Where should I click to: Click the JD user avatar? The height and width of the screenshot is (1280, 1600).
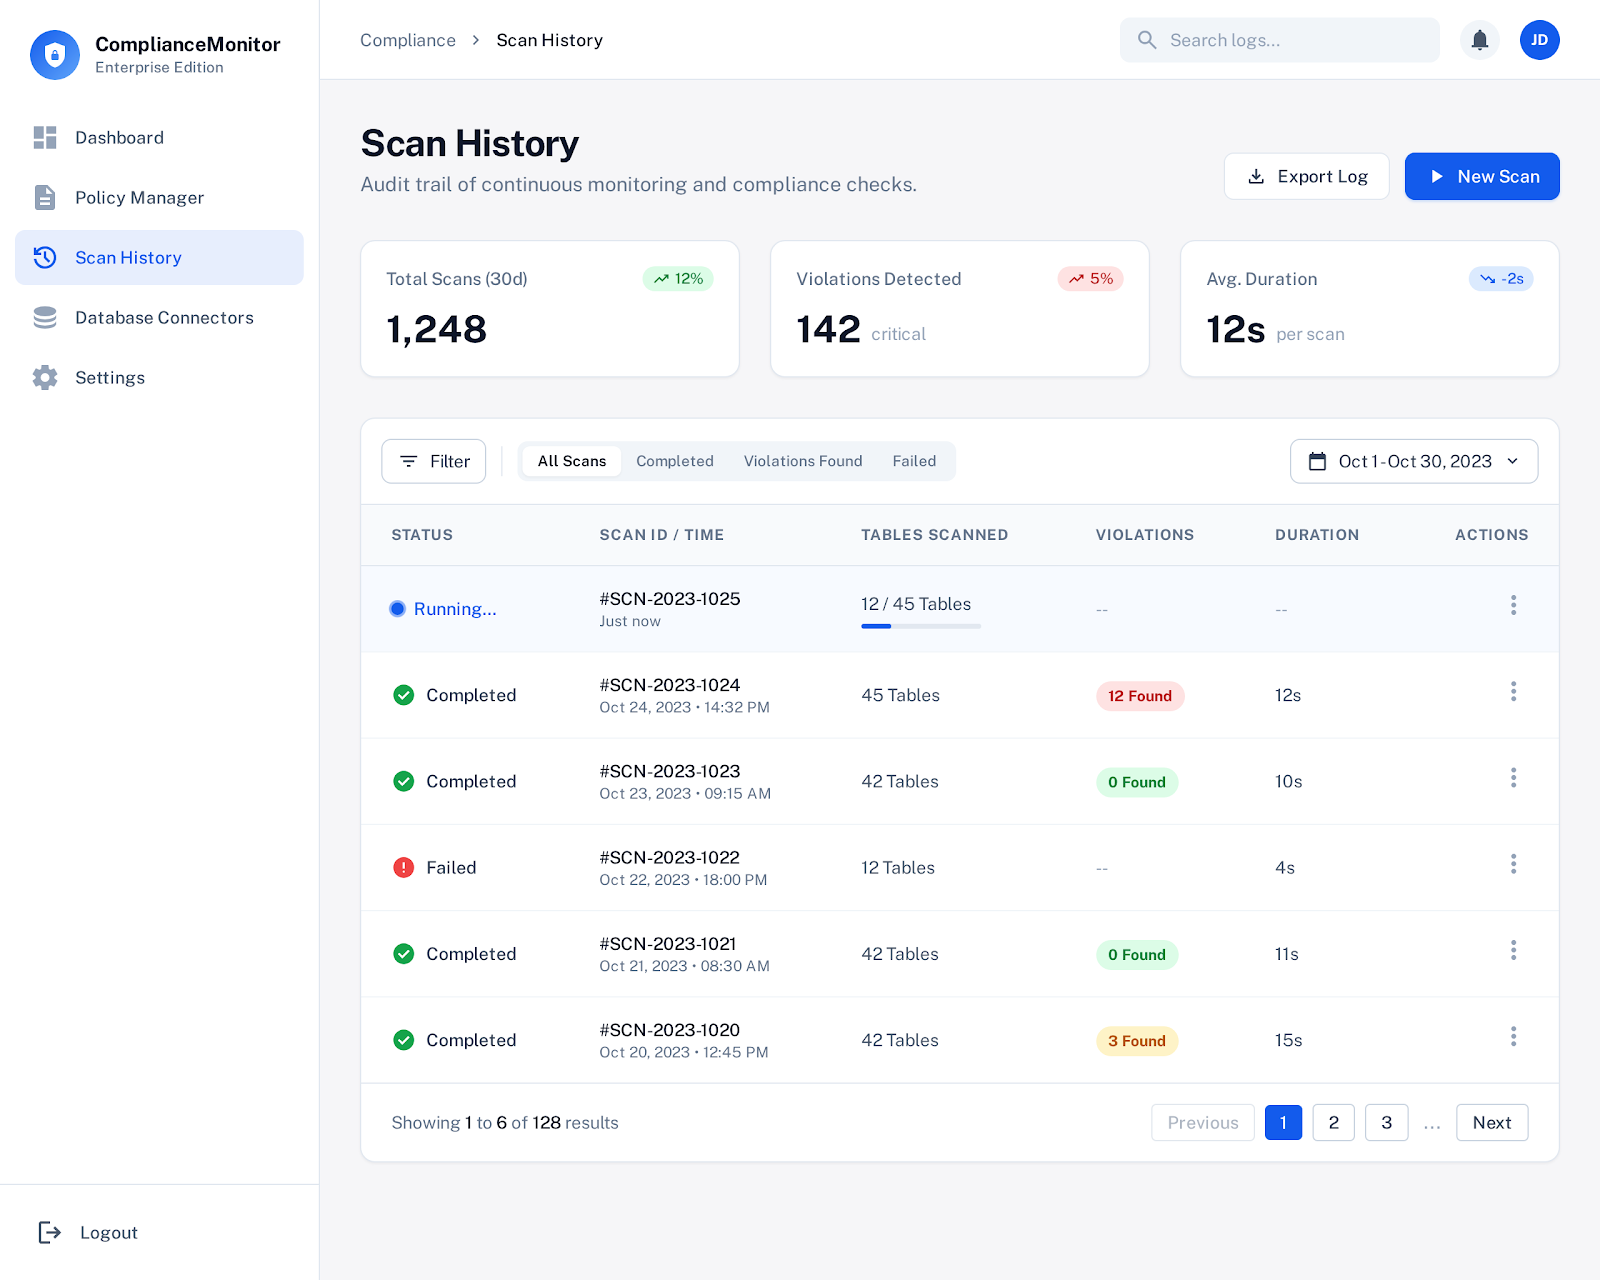click(1540, 40)
